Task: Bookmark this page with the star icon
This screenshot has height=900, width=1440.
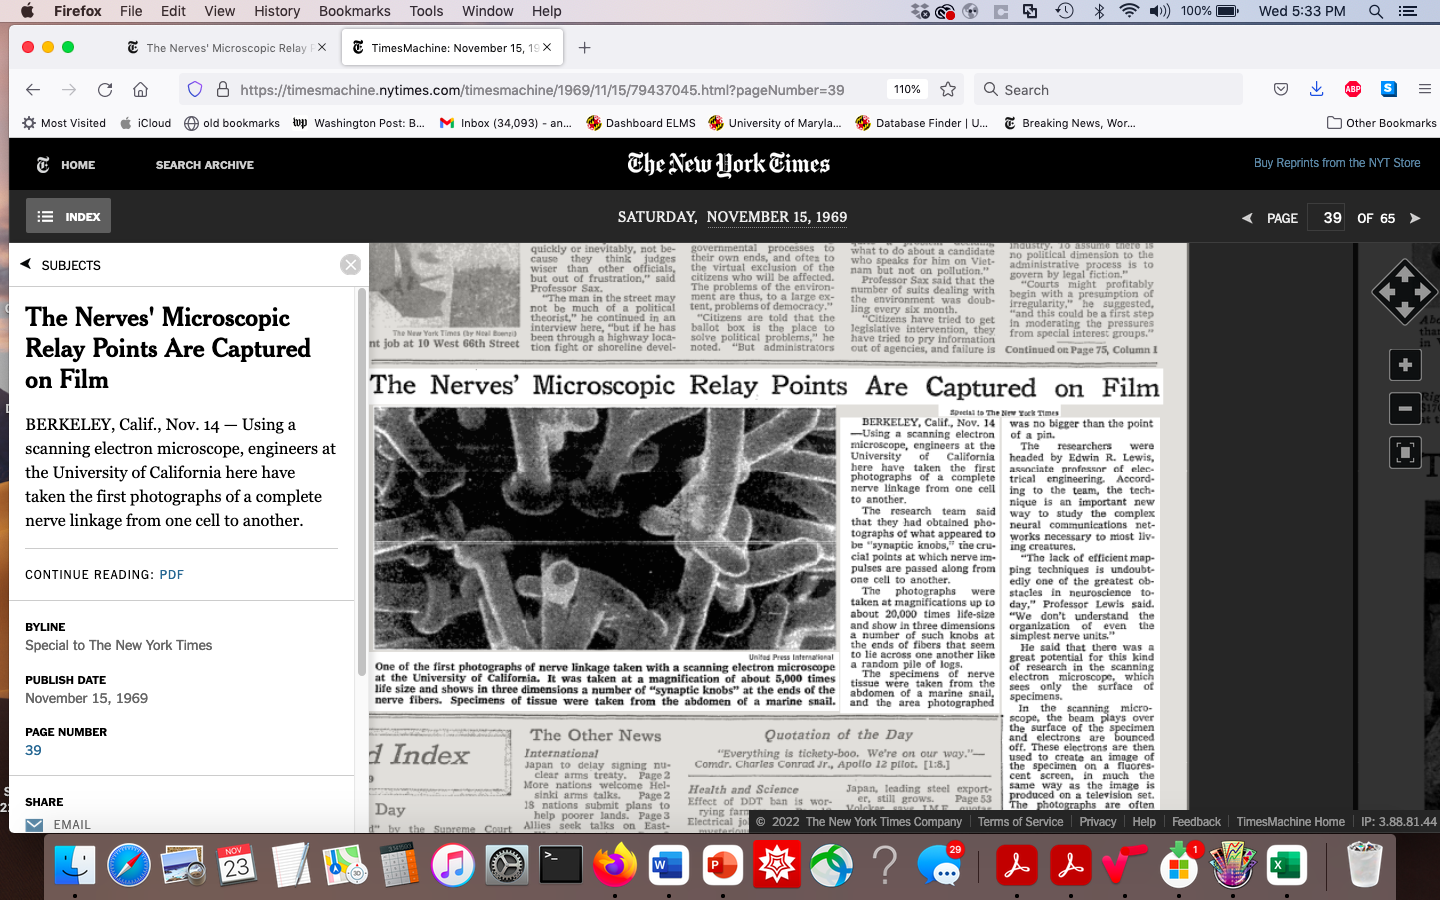Action: pos(948,89)
